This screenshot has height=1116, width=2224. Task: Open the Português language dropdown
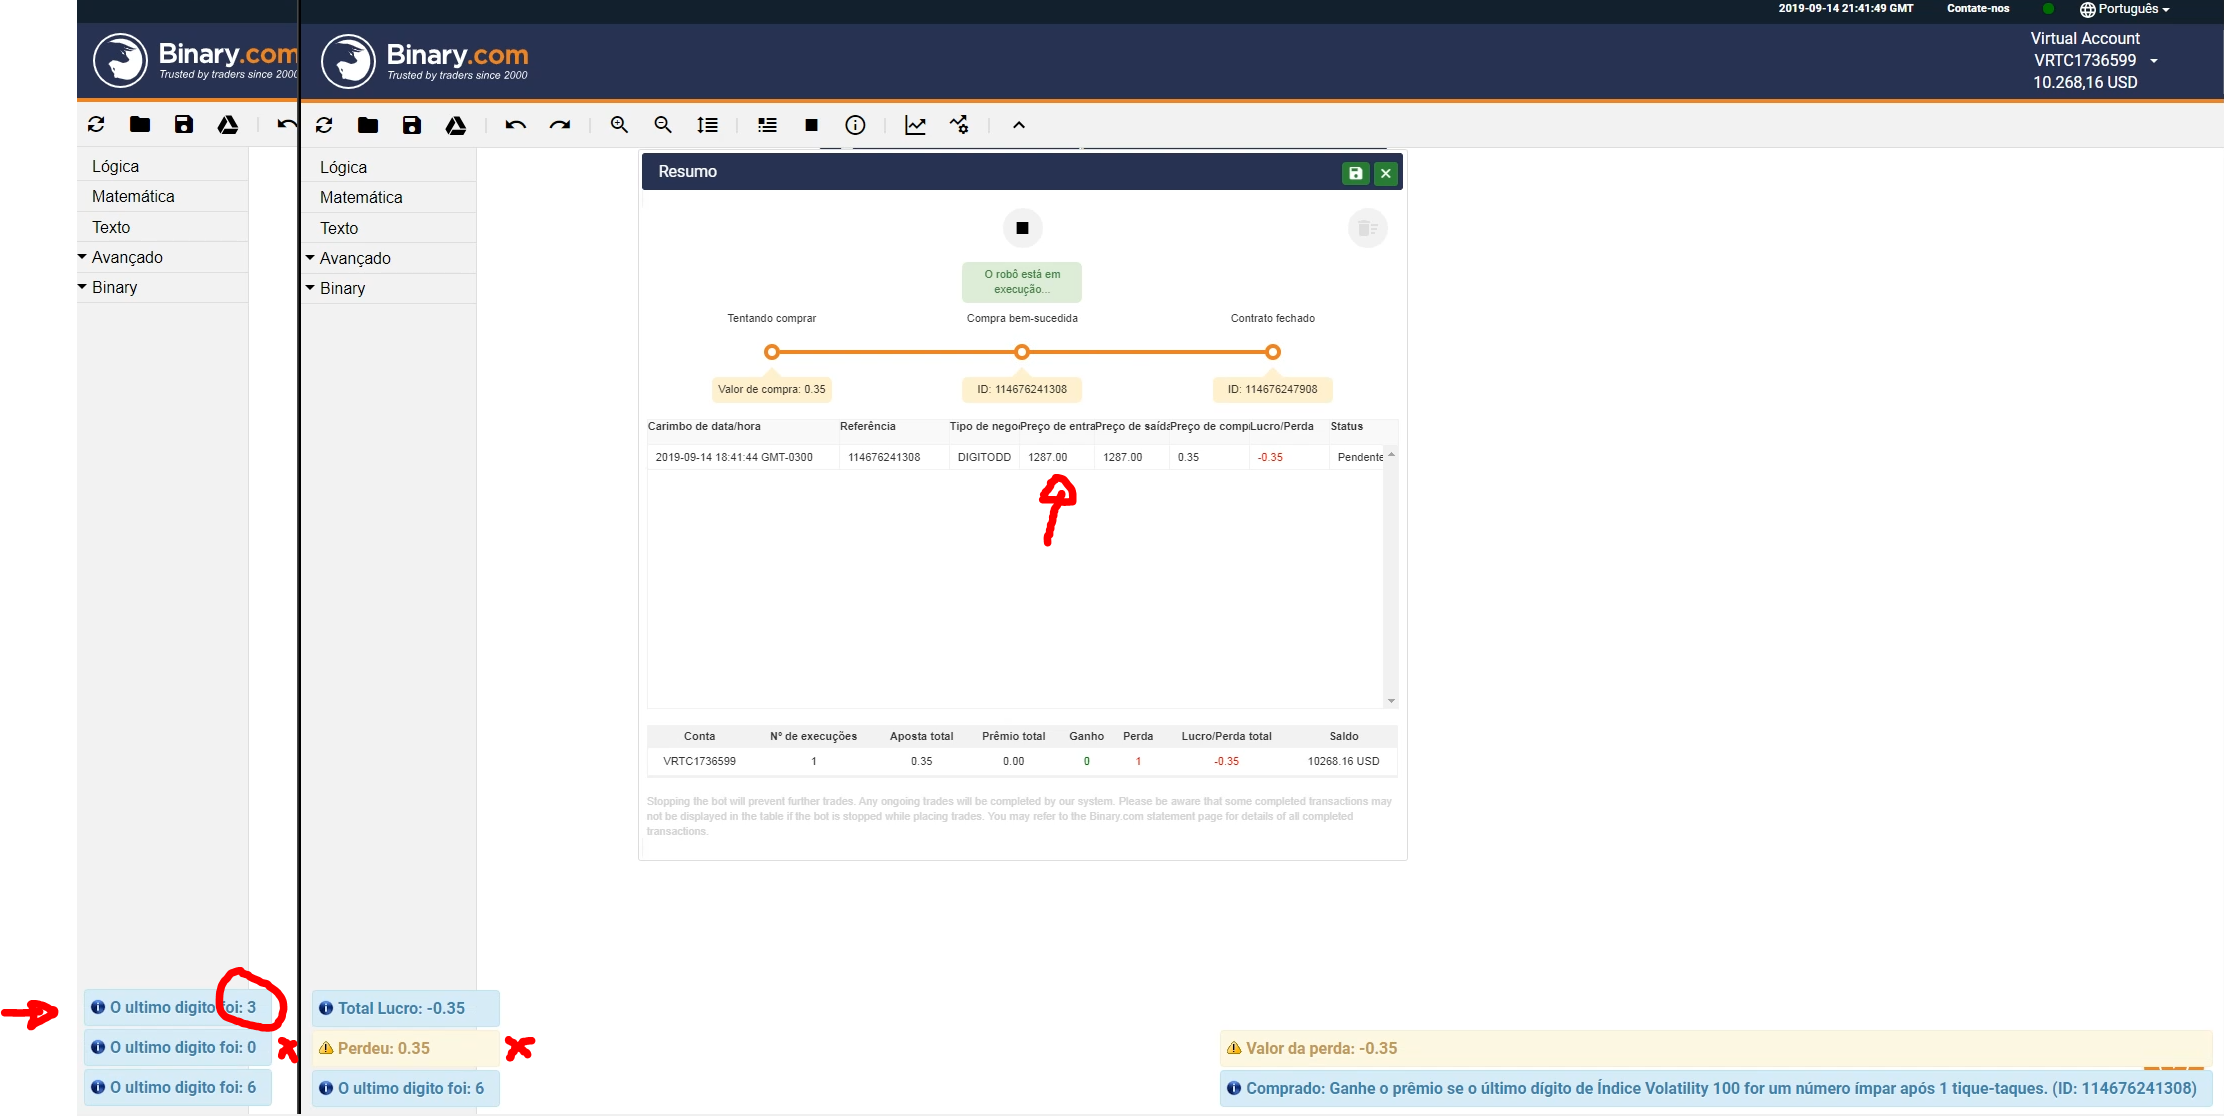click(2124, 9)
